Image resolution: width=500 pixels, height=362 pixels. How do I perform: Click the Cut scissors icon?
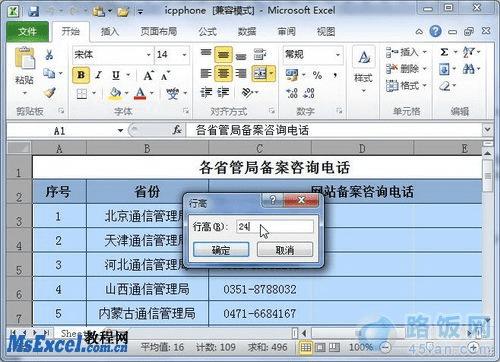(x=49, y=54)
